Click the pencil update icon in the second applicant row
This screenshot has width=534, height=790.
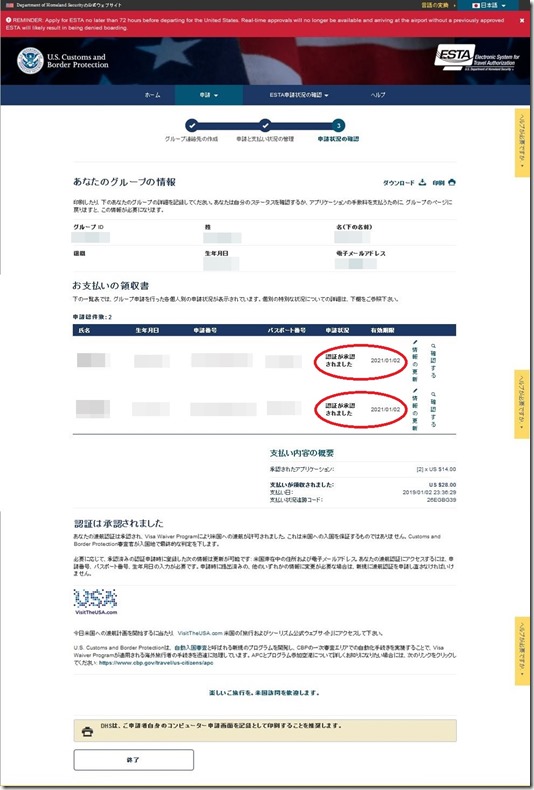(x=415, y=390)
